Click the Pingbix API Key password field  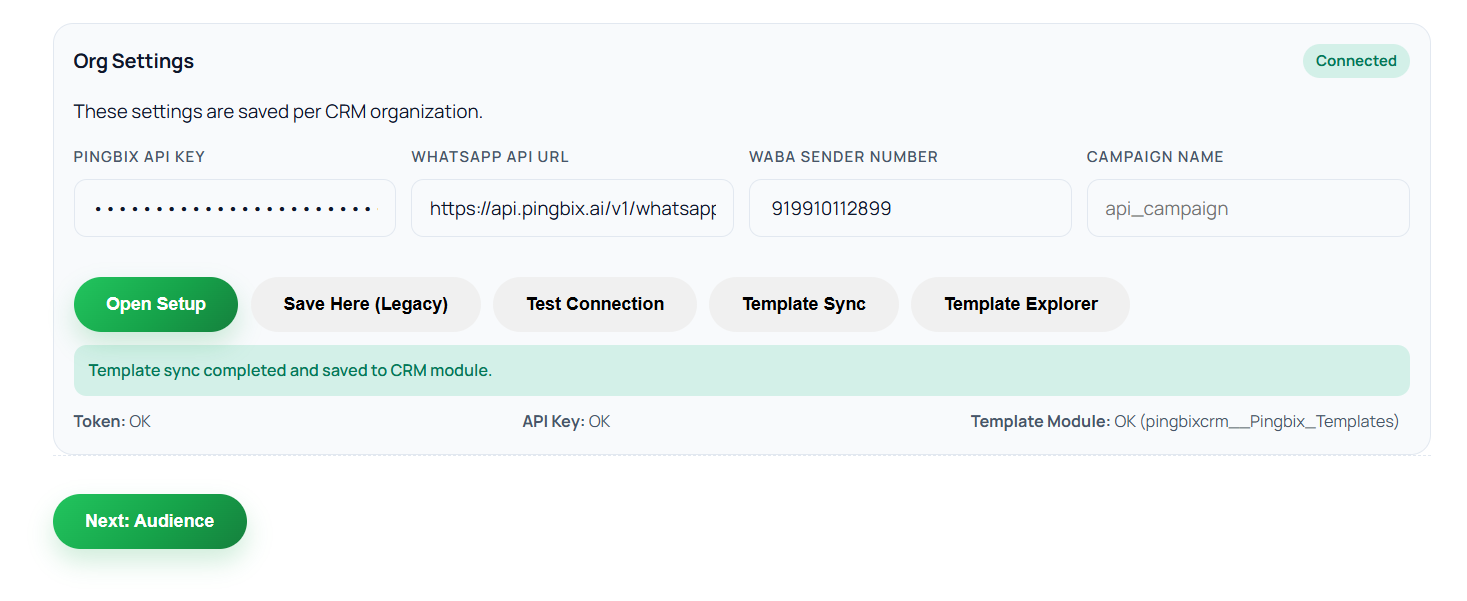pyautogui.click(x=234, y=208)
